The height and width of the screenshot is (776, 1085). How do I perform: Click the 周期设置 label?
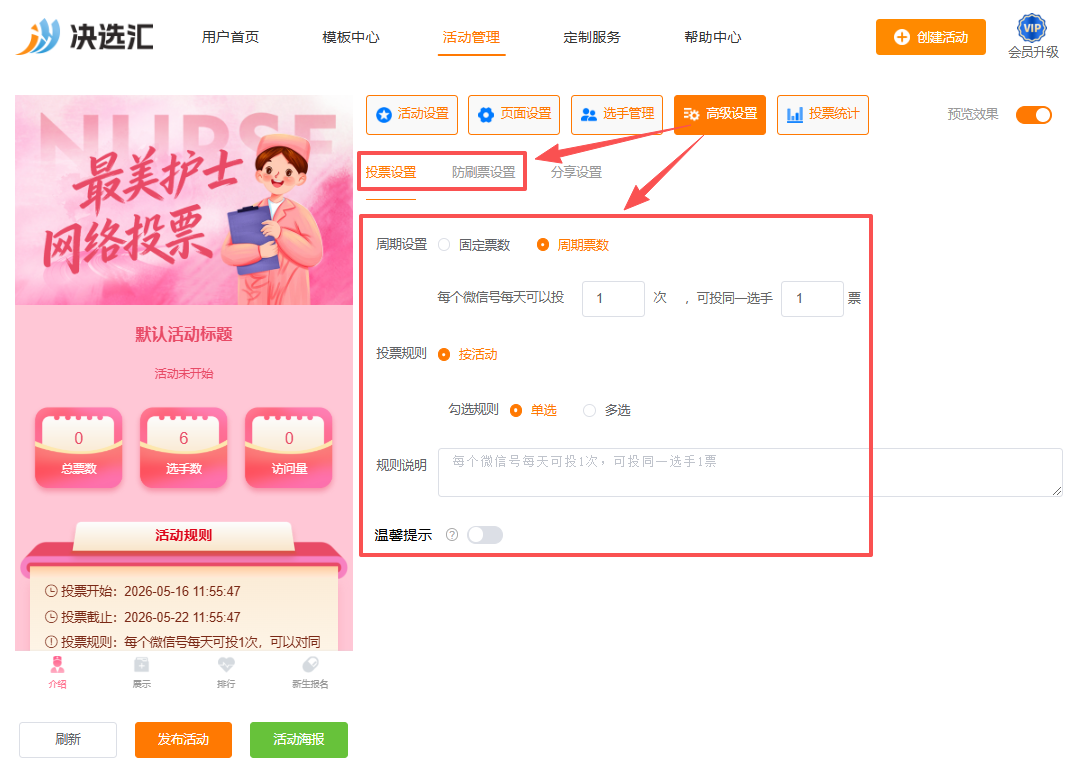coord(401,244)
